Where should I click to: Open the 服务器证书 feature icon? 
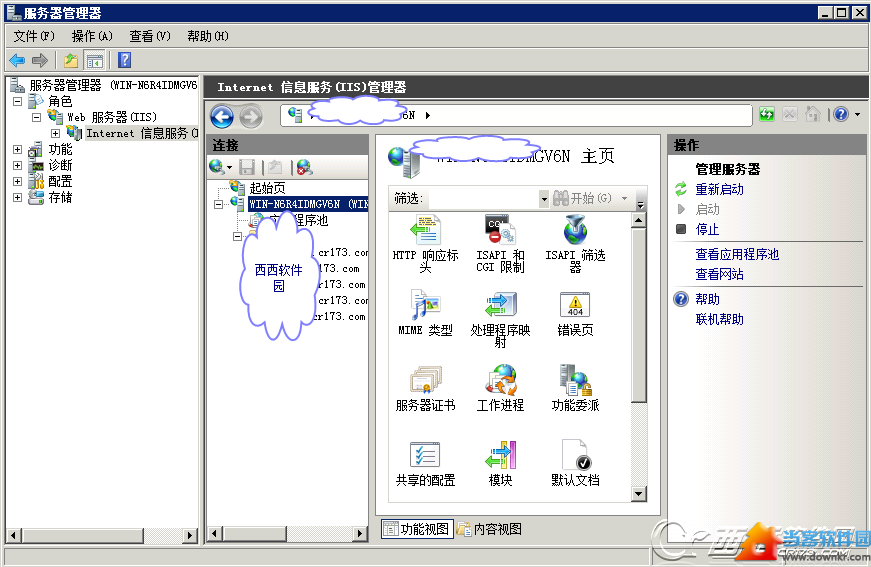click(x=426, y=380)
